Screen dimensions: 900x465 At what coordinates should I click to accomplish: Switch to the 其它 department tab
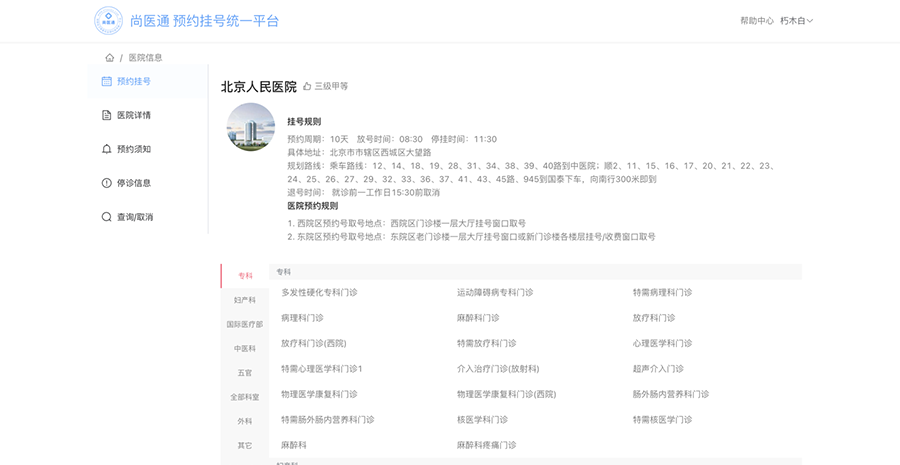tap(245, 445)
